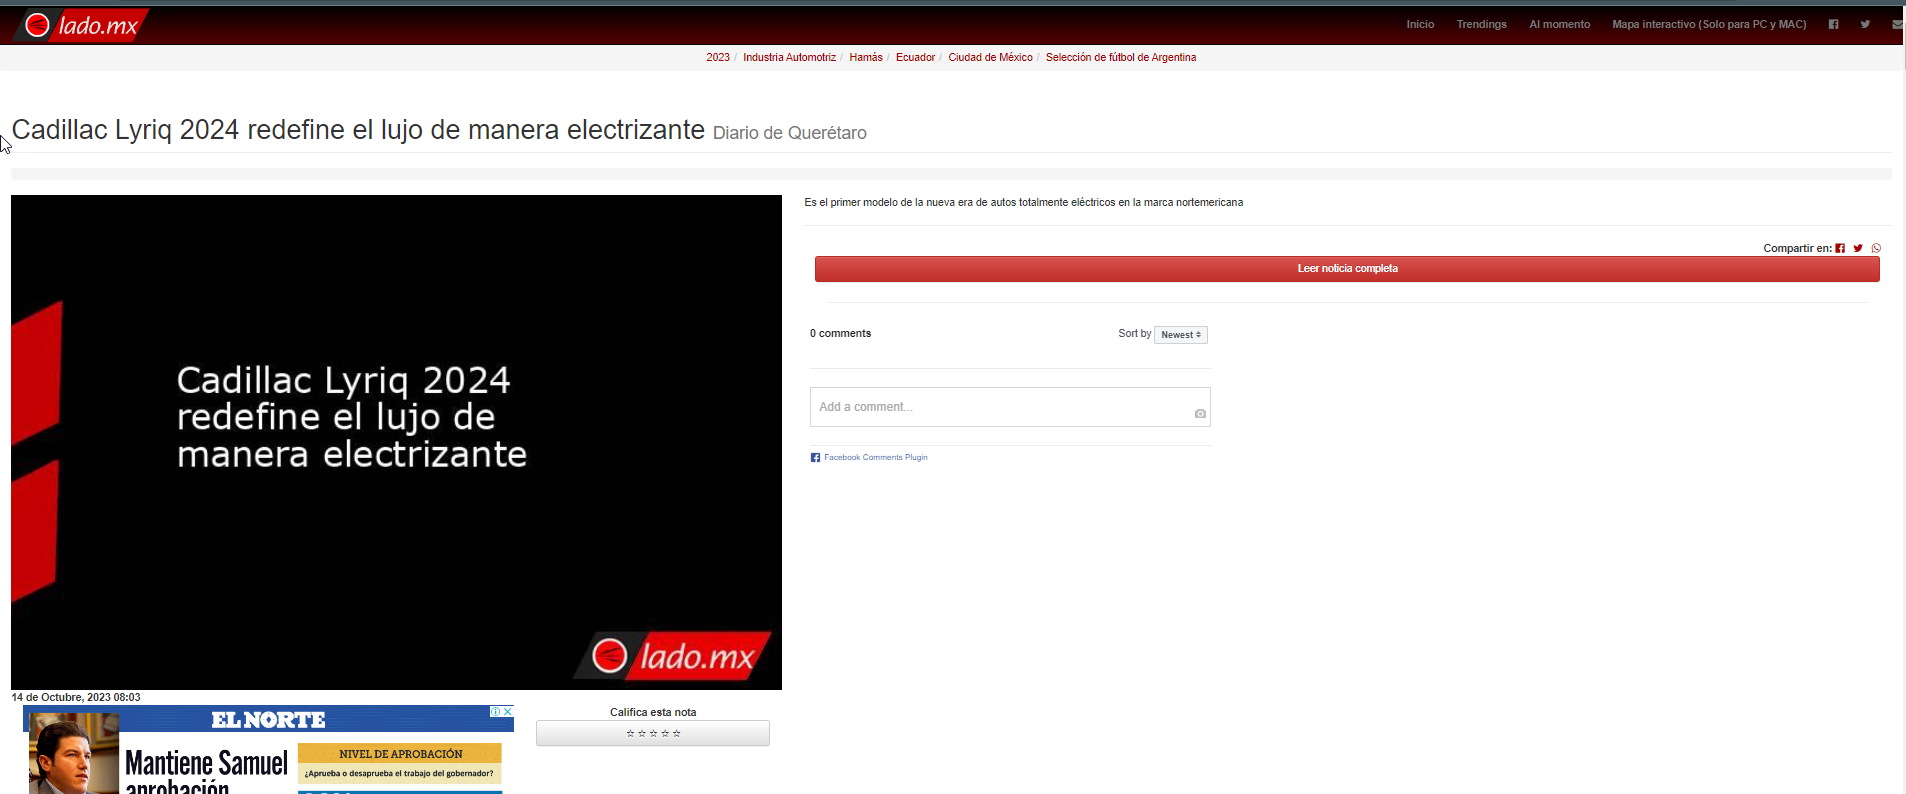1906x794 pixels.
Task: Open the Ecuador trending topic
Action: (x=915, y=57)
